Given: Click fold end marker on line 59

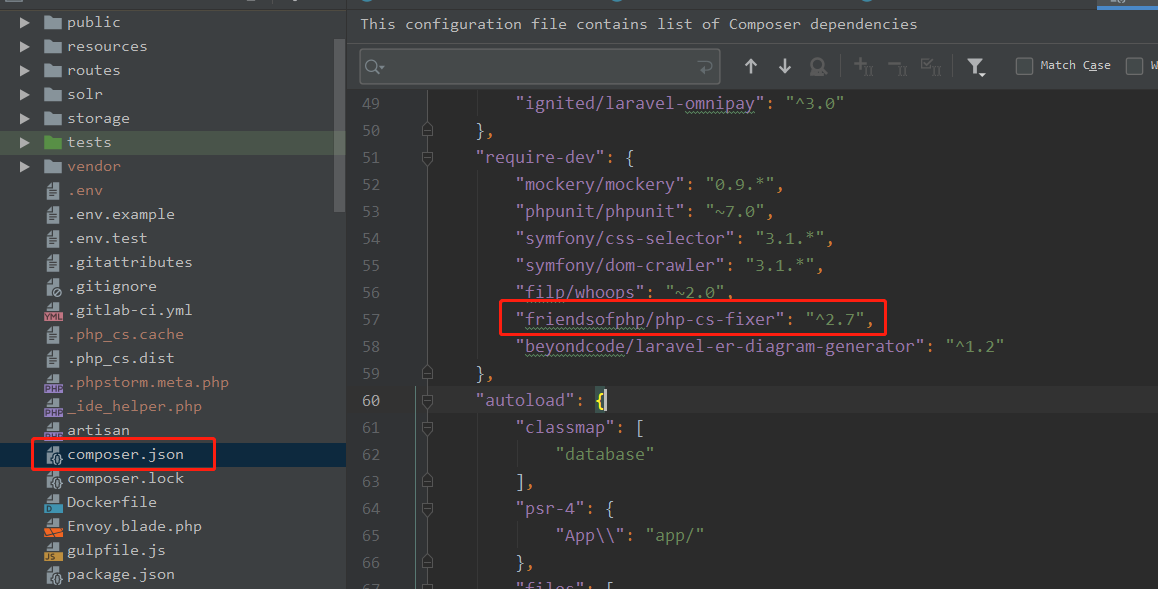Looking at the screenshot, I should (x=427, y=373).
